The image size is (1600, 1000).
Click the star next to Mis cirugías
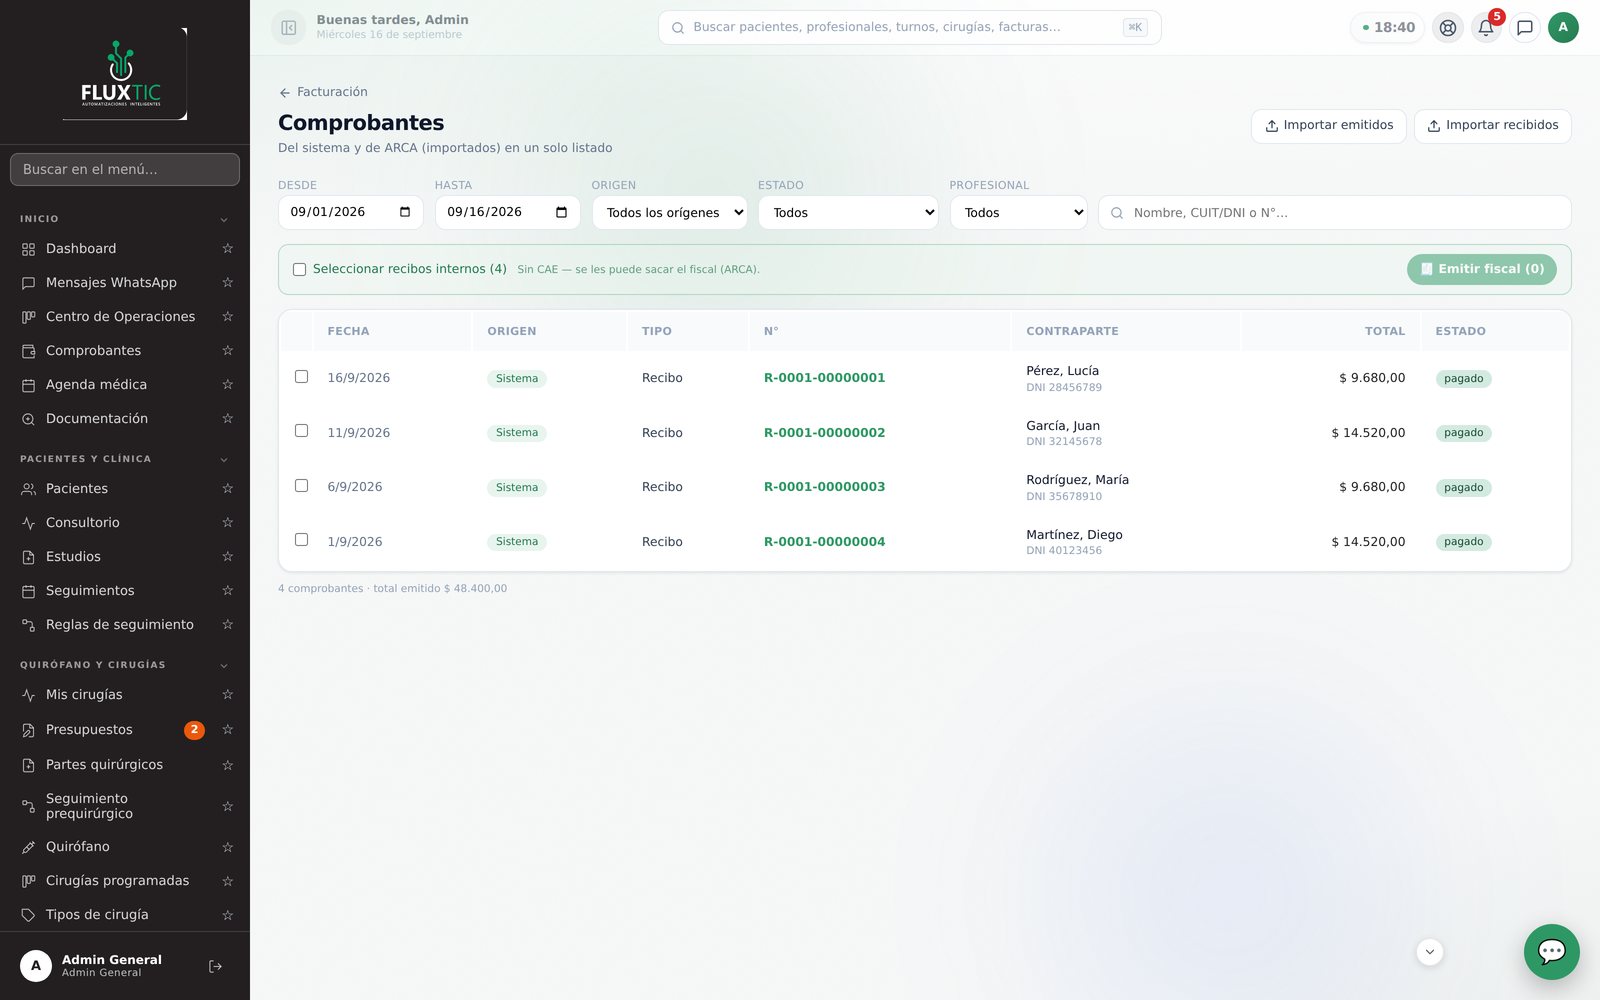click(227, 695)
